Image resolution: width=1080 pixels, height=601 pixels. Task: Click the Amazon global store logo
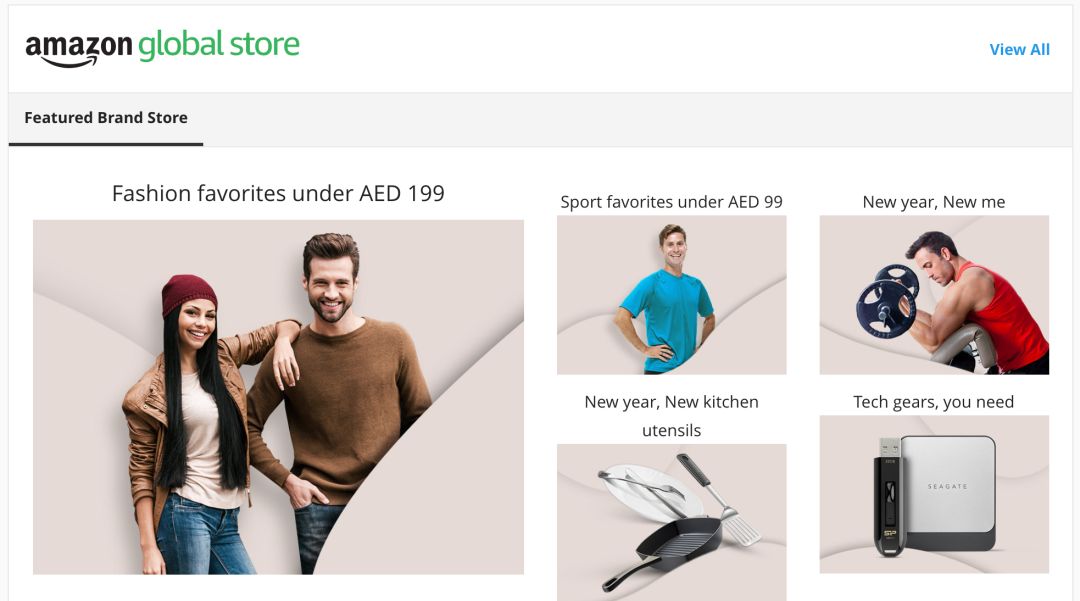(163, 48)
